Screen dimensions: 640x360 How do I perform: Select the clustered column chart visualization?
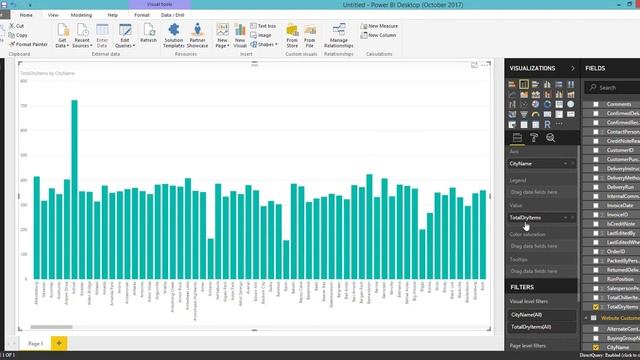click(x=547, y=84)
